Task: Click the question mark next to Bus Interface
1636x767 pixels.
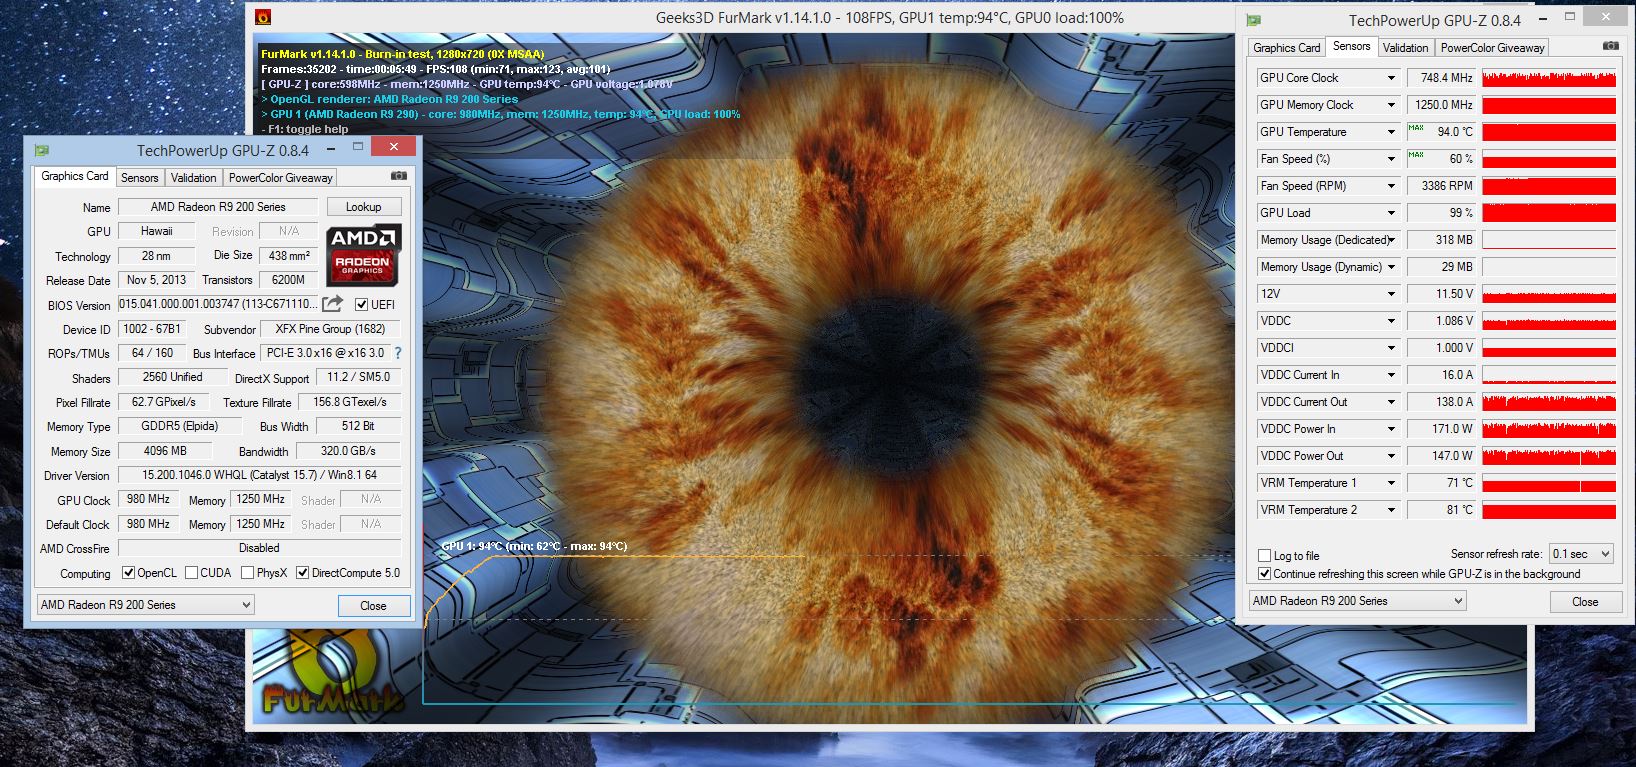Action: [398, 353]
